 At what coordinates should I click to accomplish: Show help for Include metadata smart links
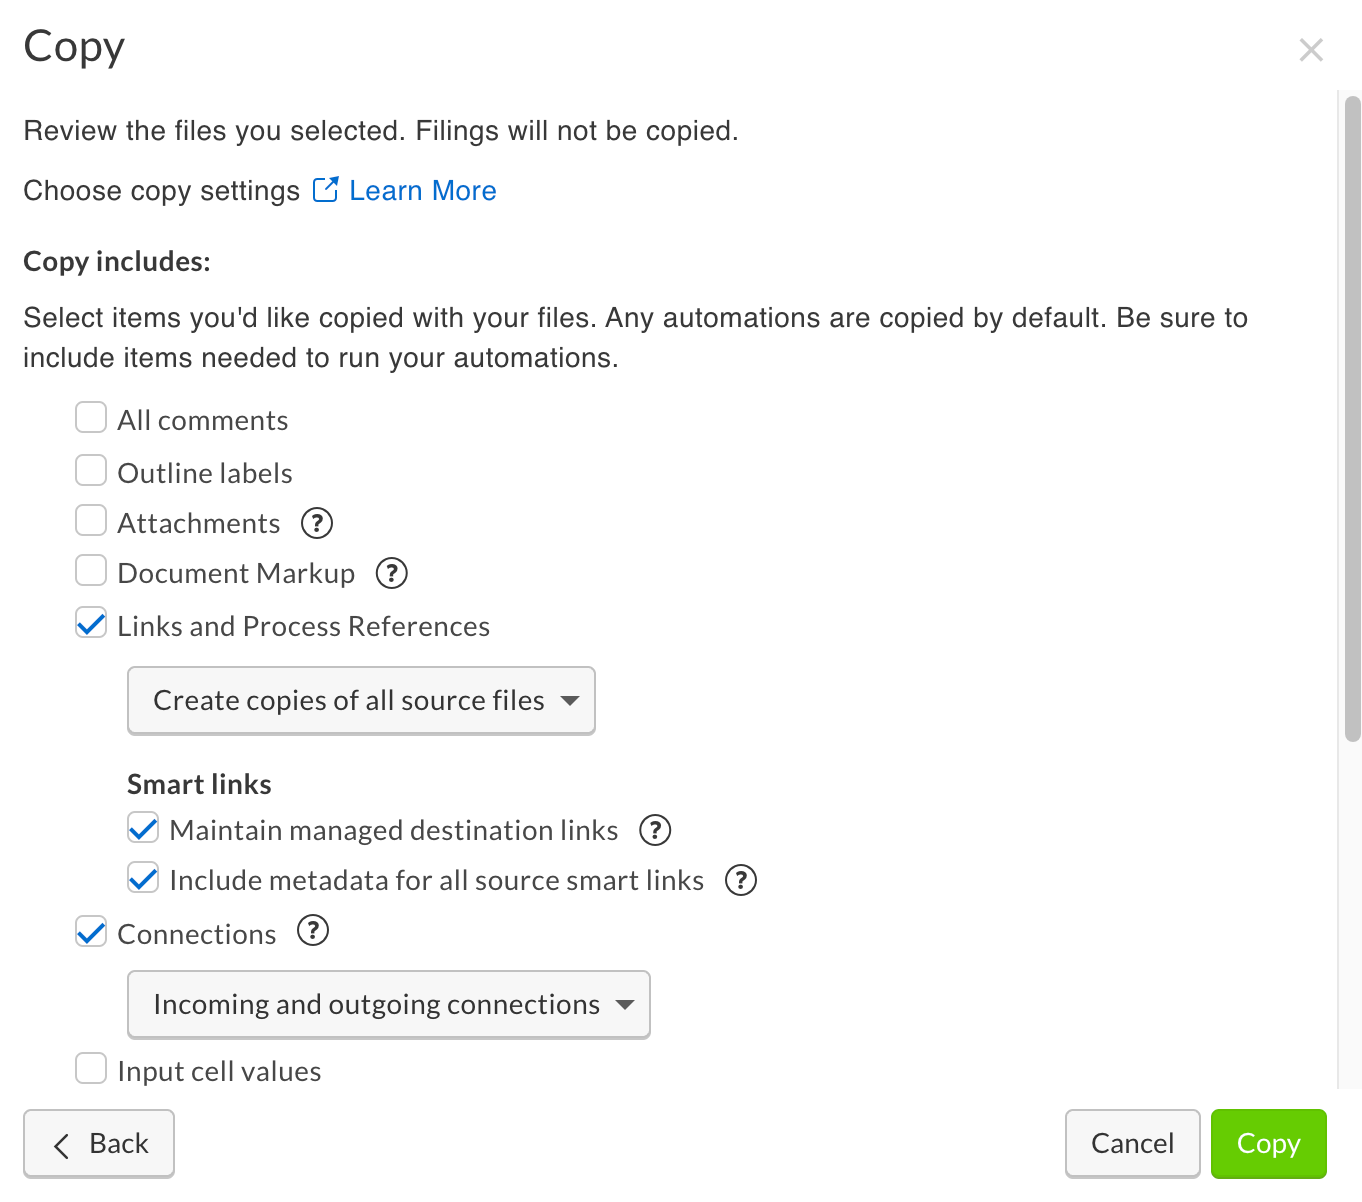[x=741, y=880]
